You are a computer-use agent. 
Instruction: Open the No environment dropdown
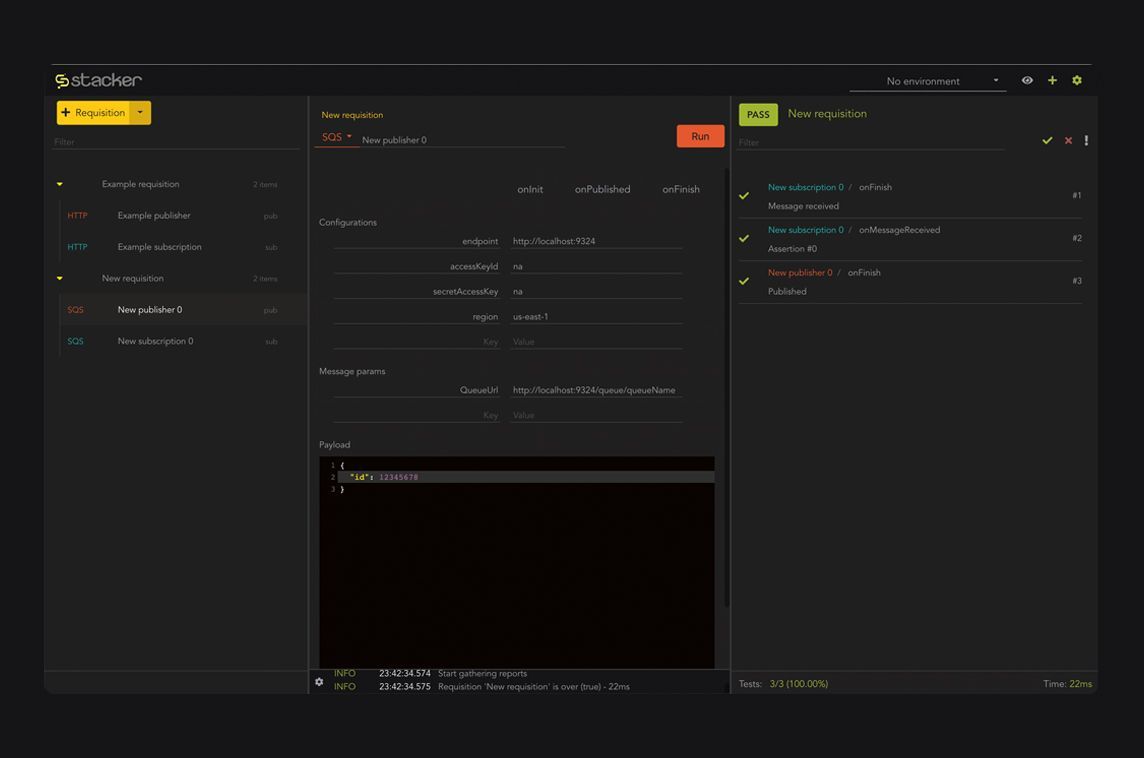927,81
